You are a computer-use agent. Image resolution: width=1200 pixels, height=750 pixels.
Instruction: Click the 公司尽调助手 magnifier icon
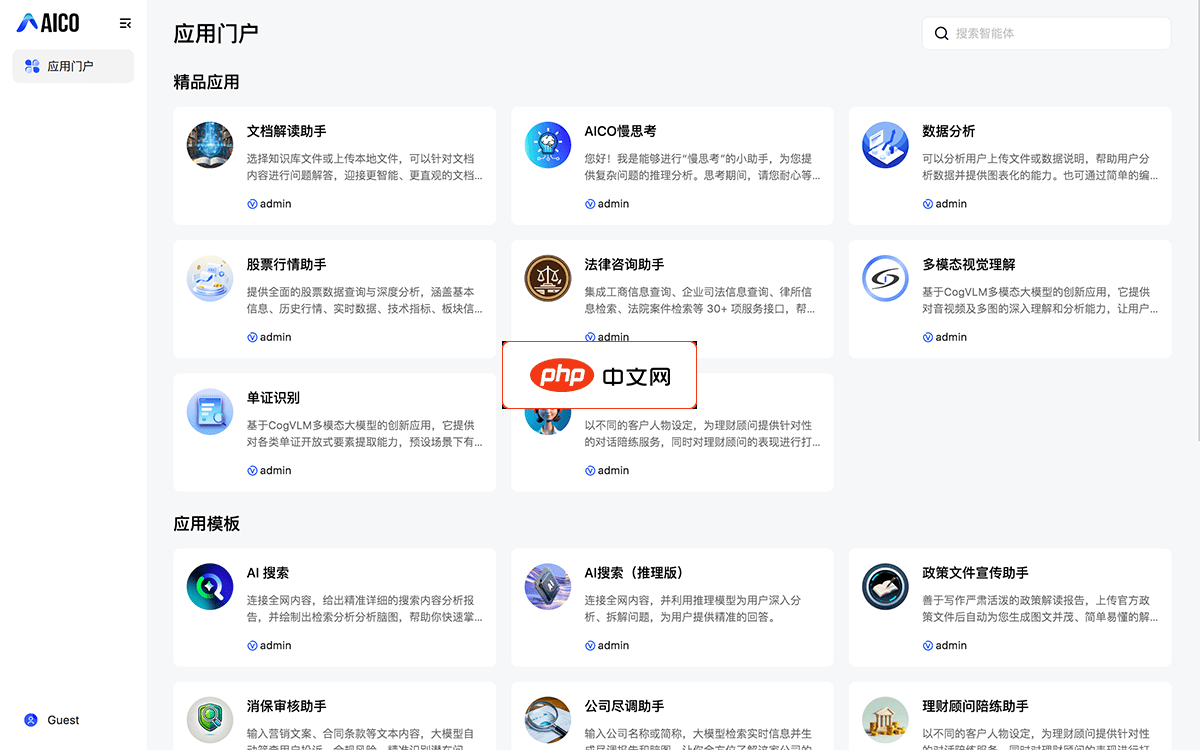548,719
